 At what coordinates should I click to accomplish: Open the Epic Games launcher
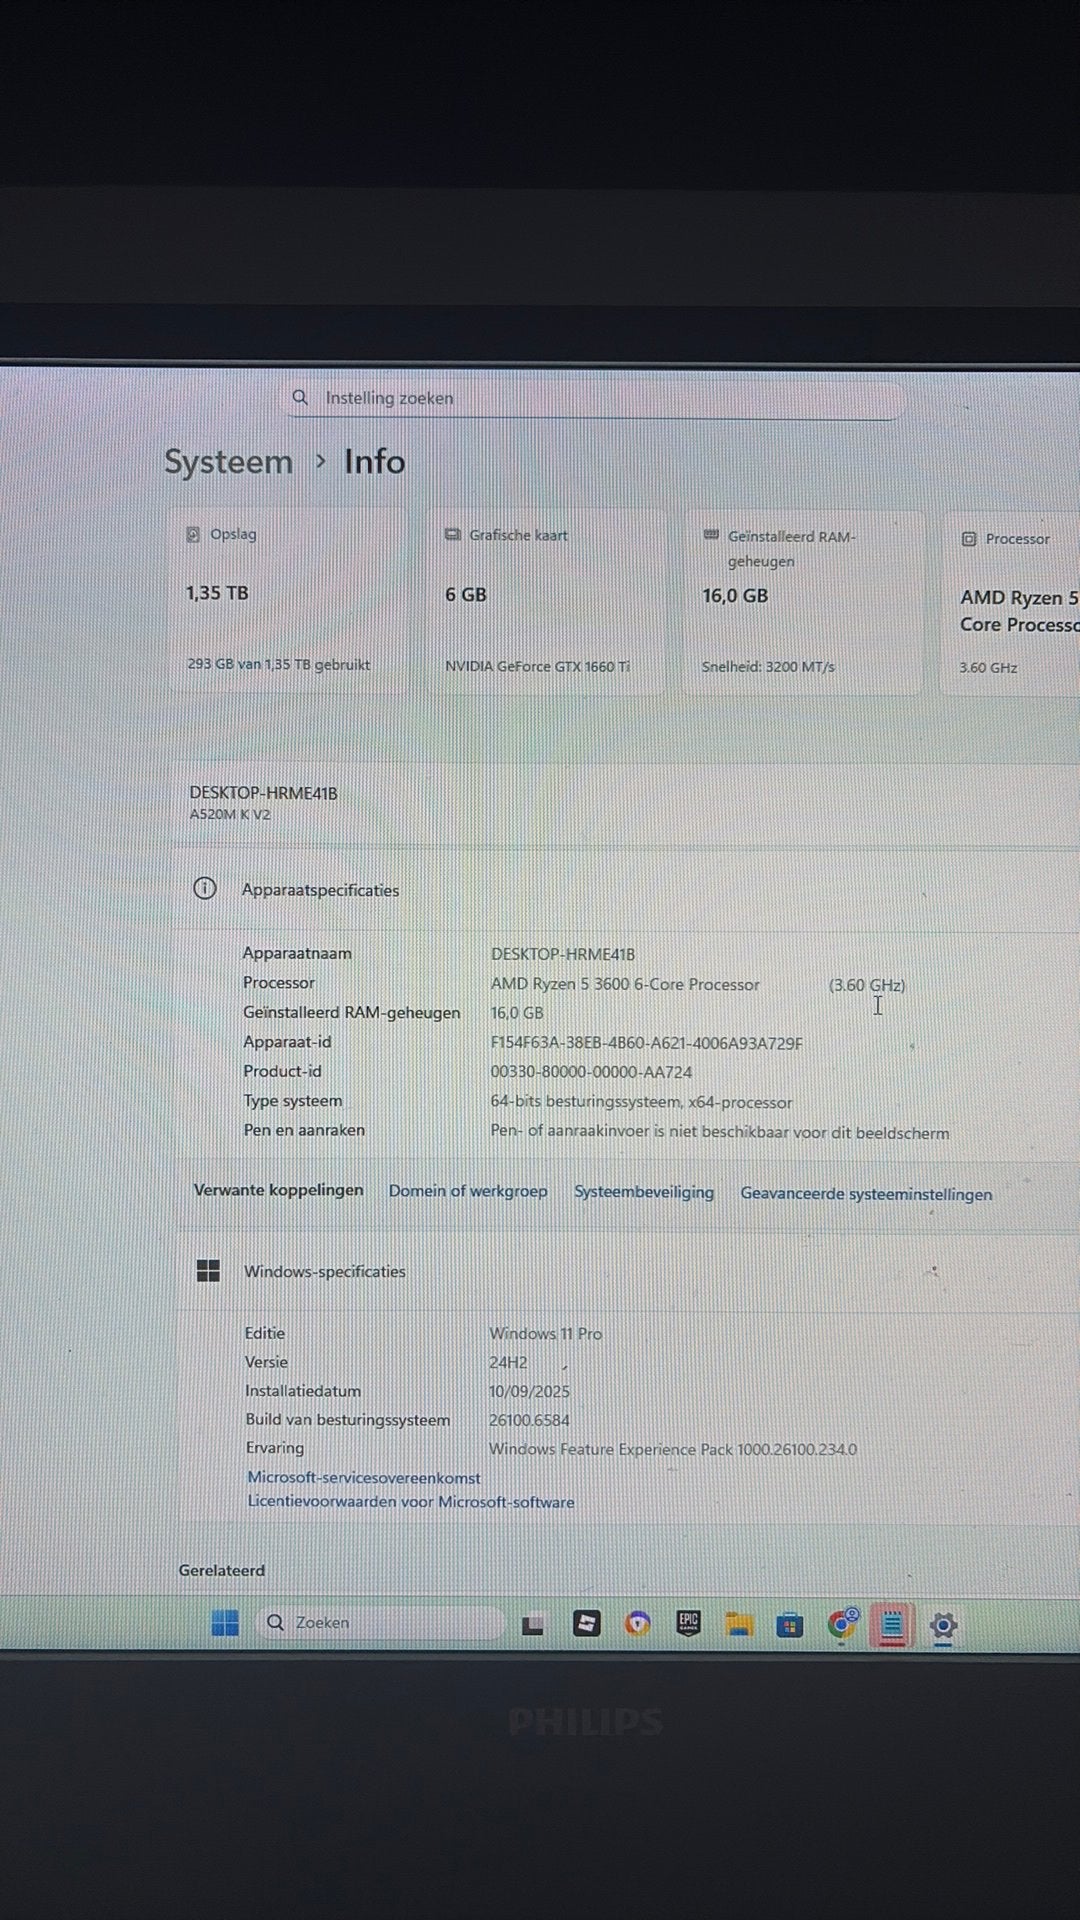(x=688, y=1624)
